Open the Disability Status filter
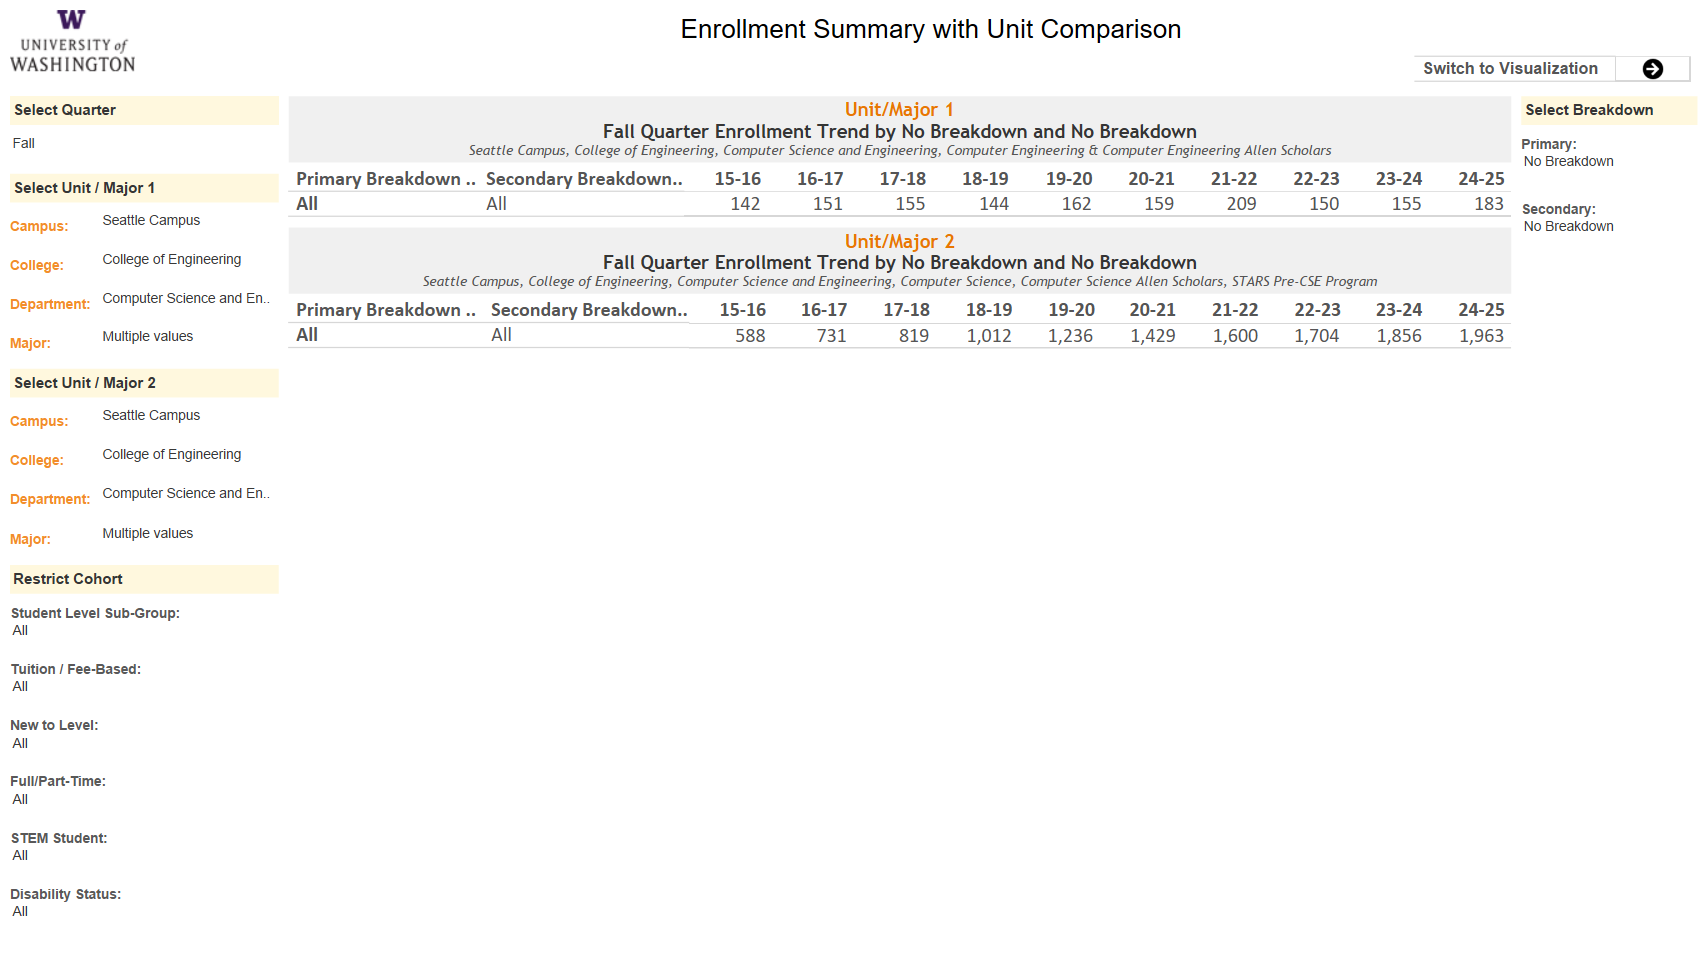The width and height of the screenshot is (1708, 960). click(143, 912)
